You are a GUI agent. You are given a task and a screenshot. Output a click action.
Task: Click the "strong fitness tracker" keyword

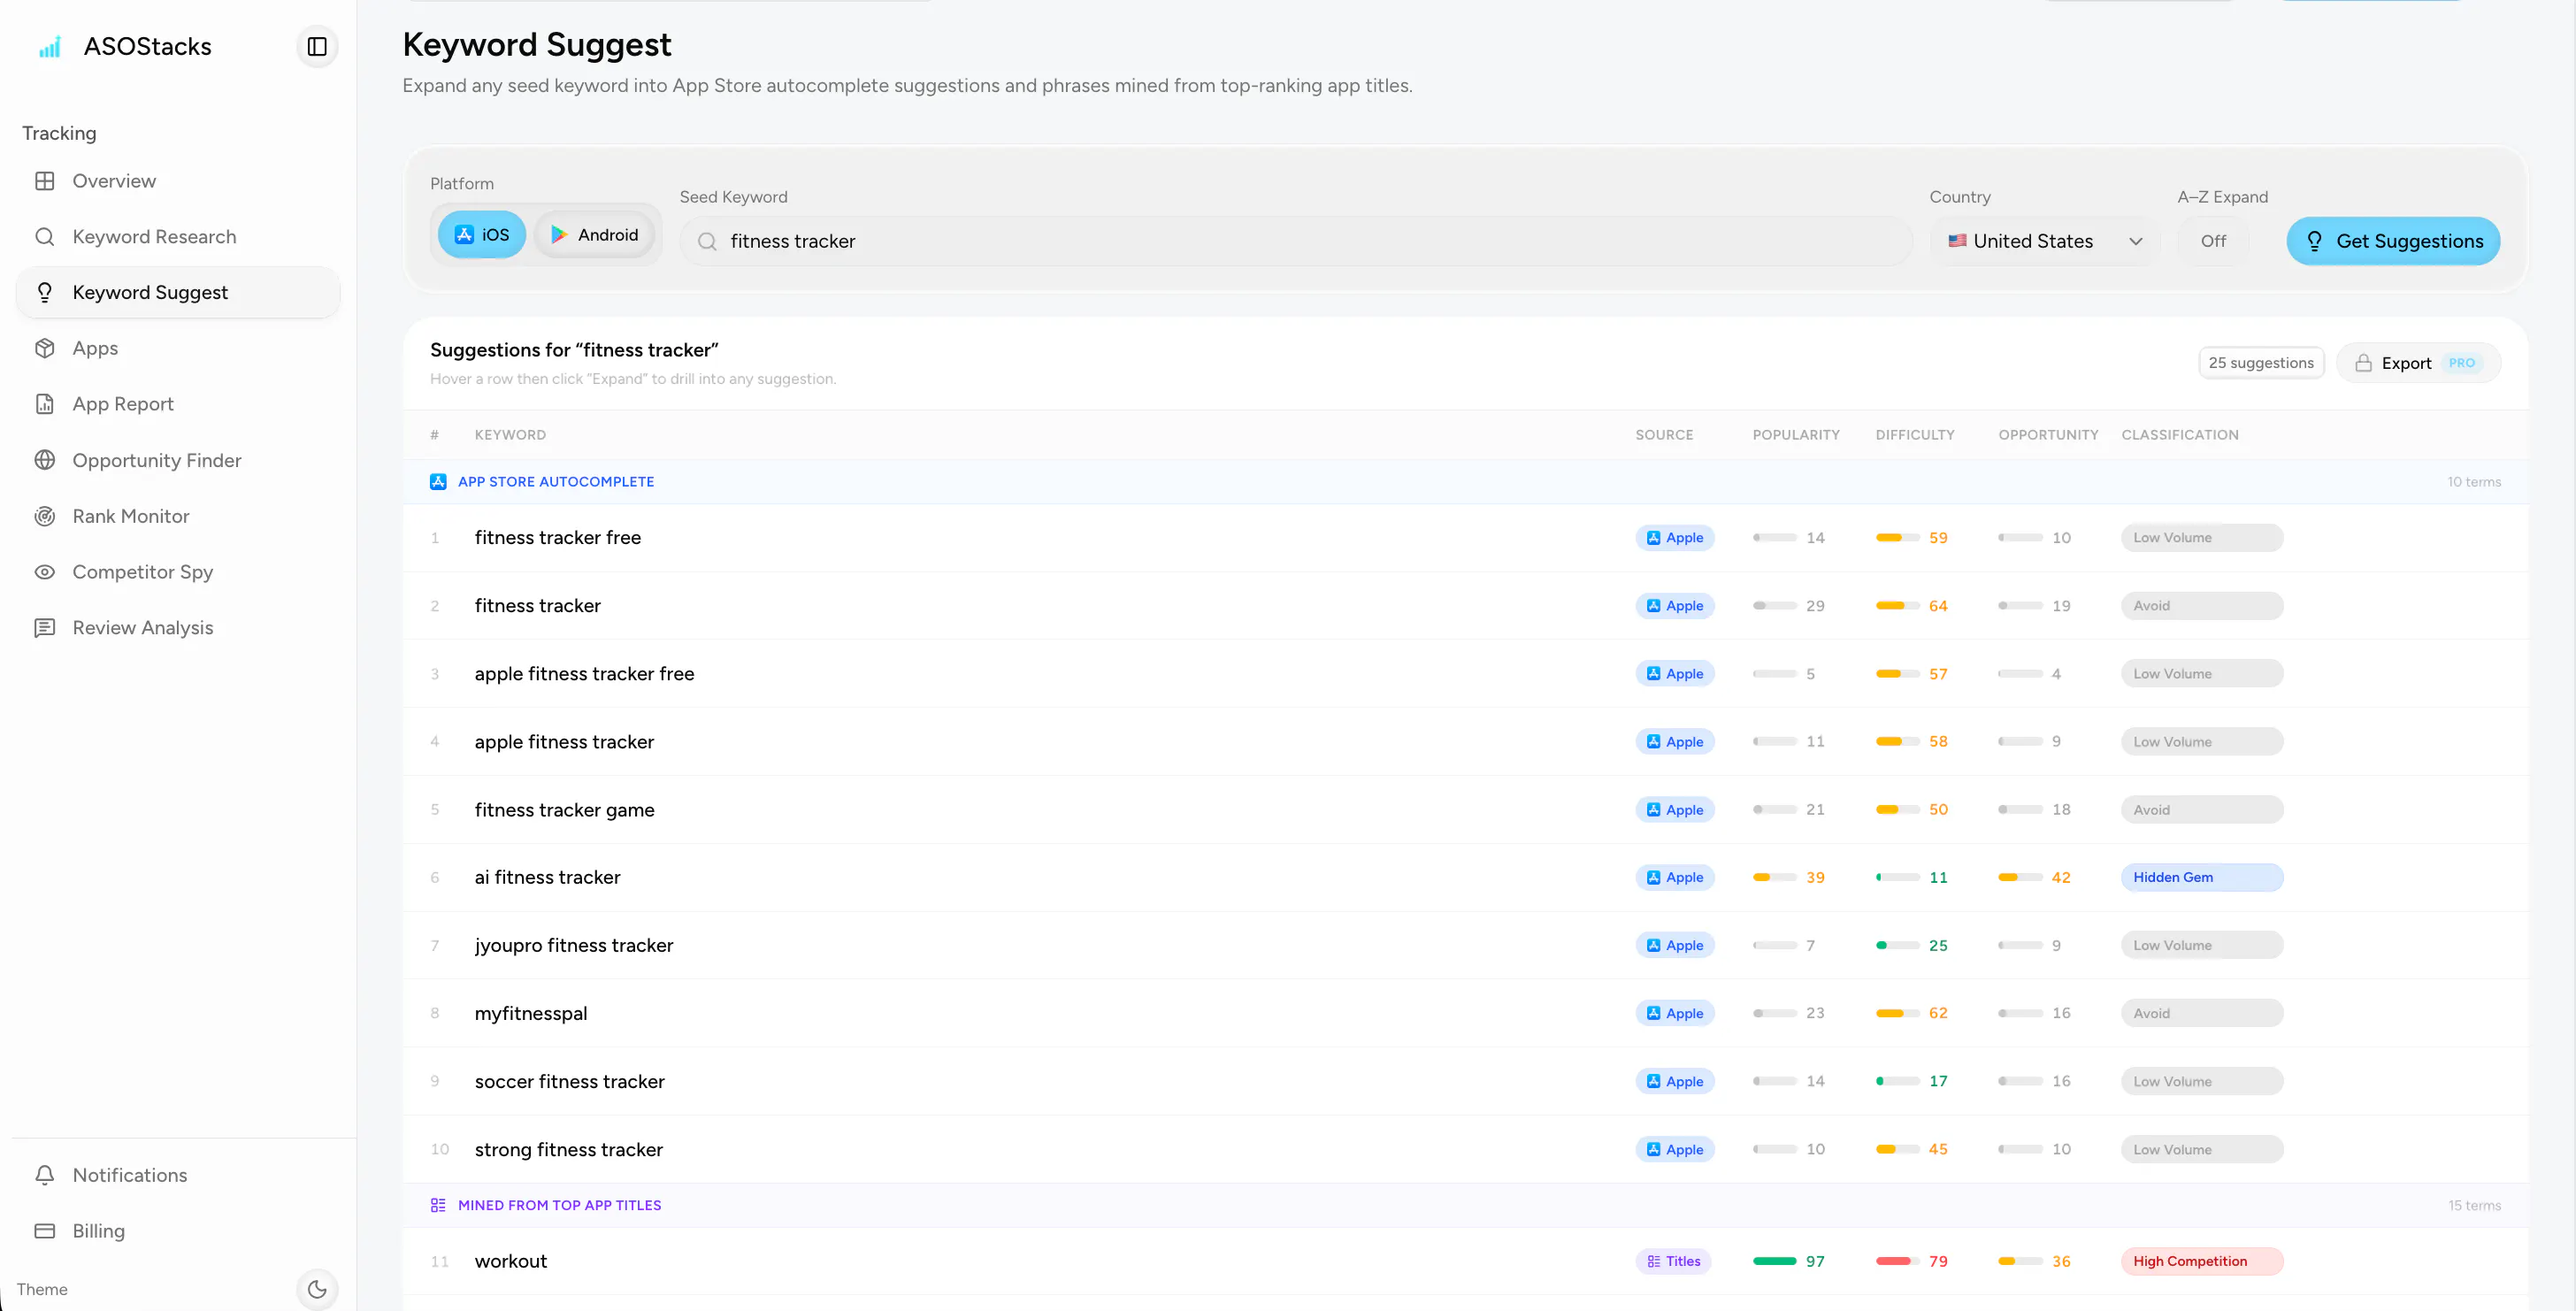point(568,1150)
